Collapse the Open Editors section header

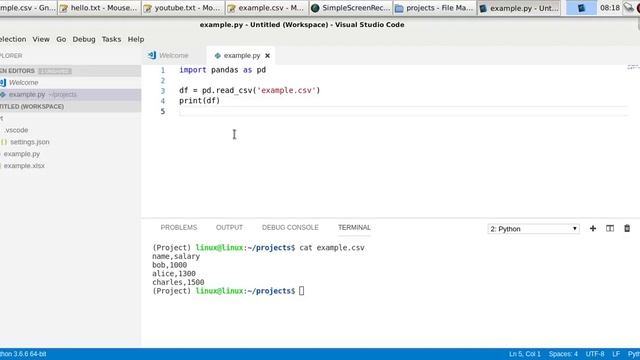tap(70, 71)
